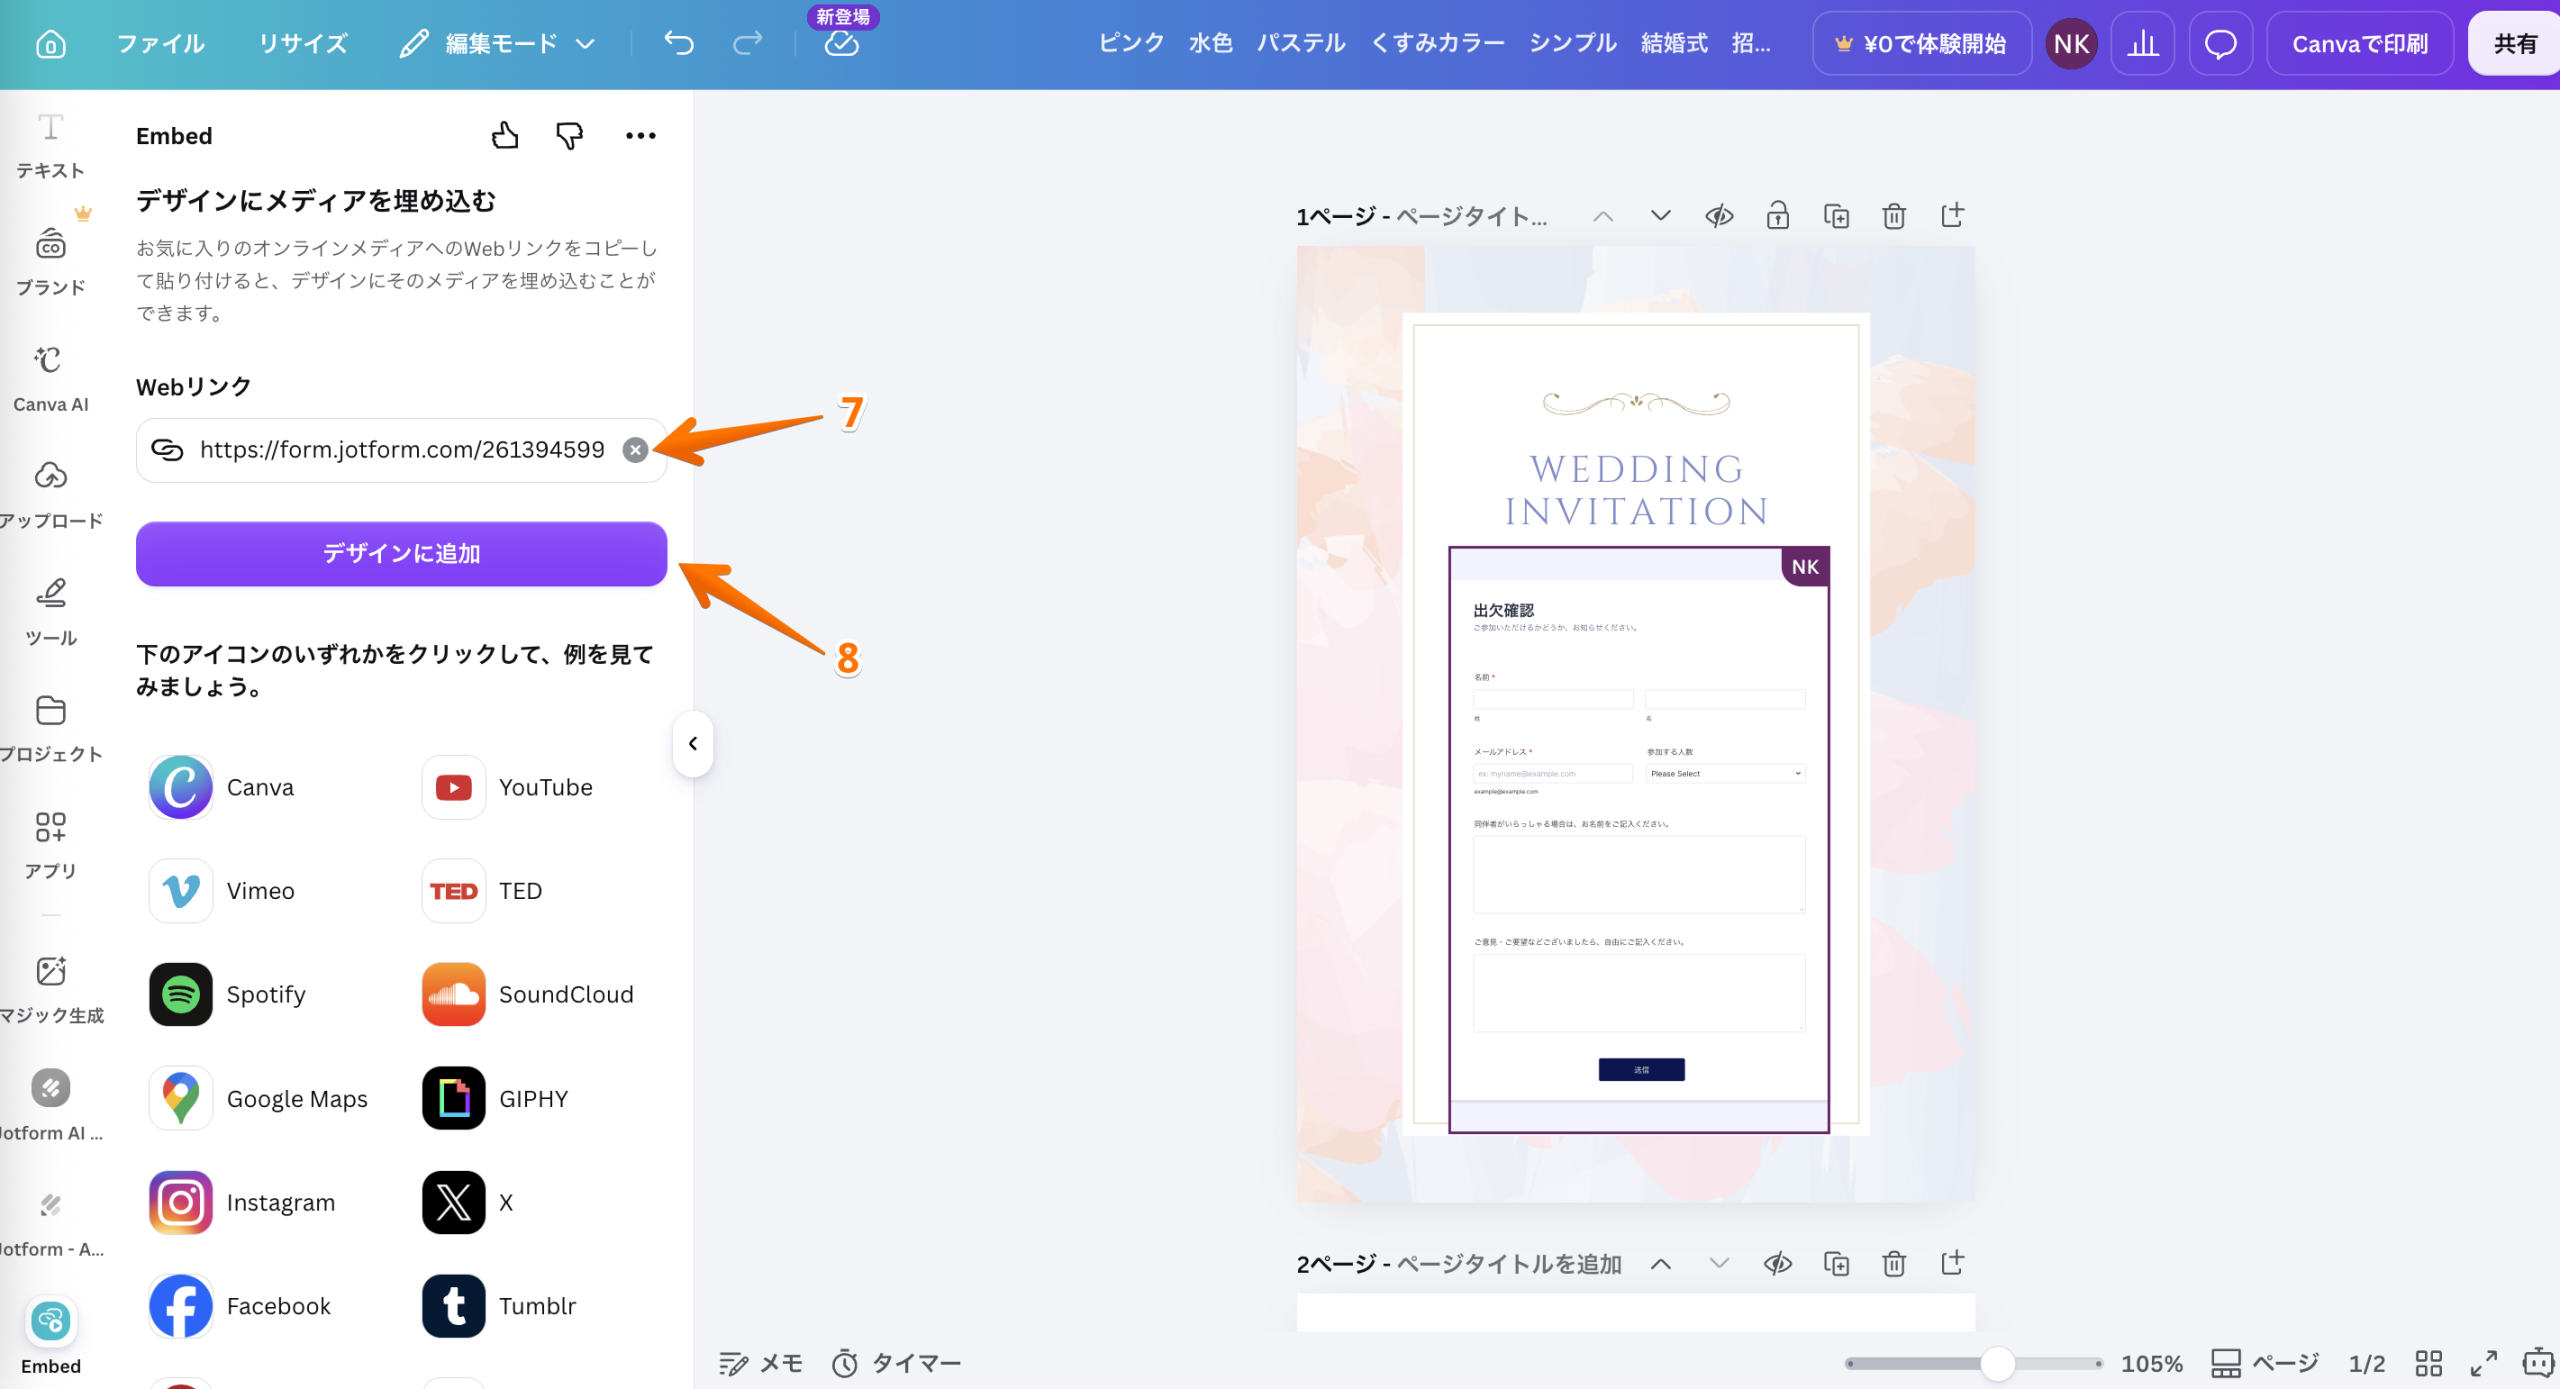
Task: Select the GIPHY embed example
Action: (x=495, y=1098)
